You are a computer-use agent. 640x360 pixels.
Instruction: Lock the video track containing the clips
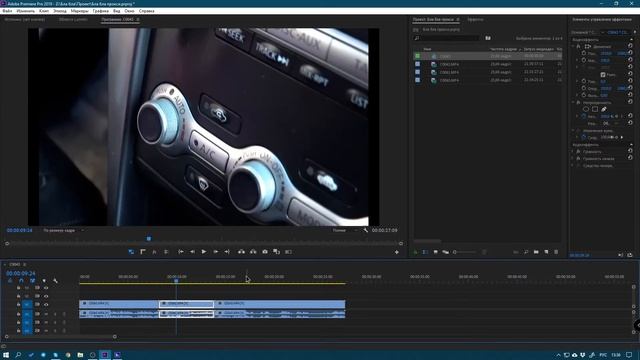pyautogui.click(x=18, y=304)
